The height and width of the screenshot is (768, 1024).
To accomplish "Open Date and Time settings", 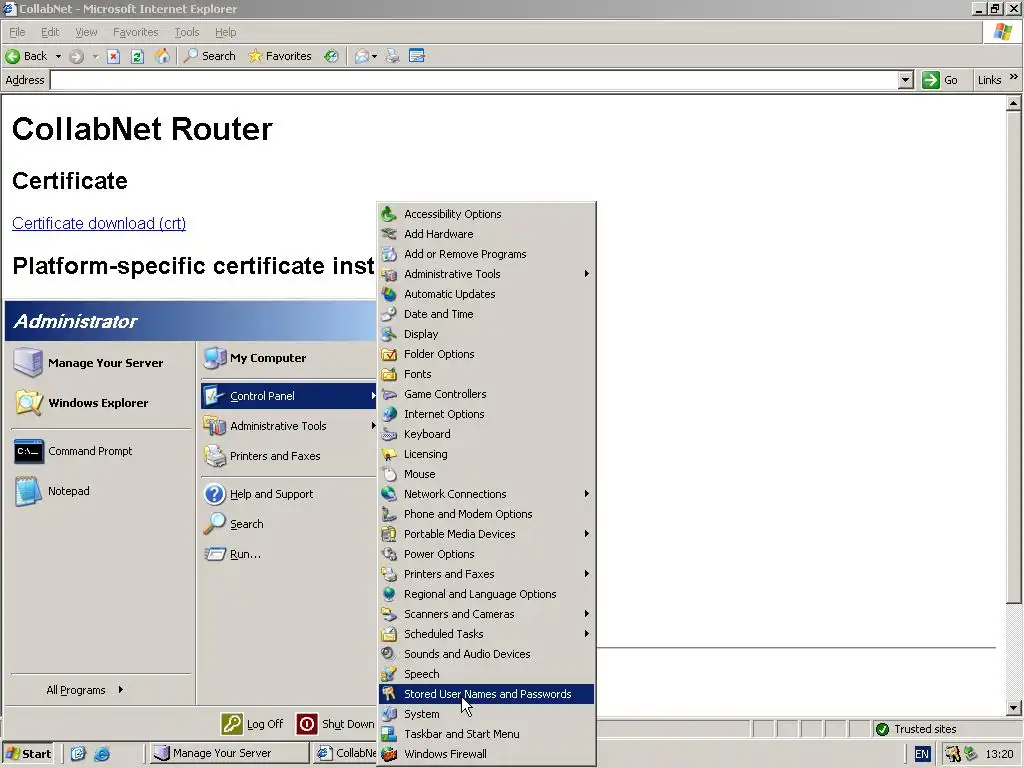I will click(487, 314).
